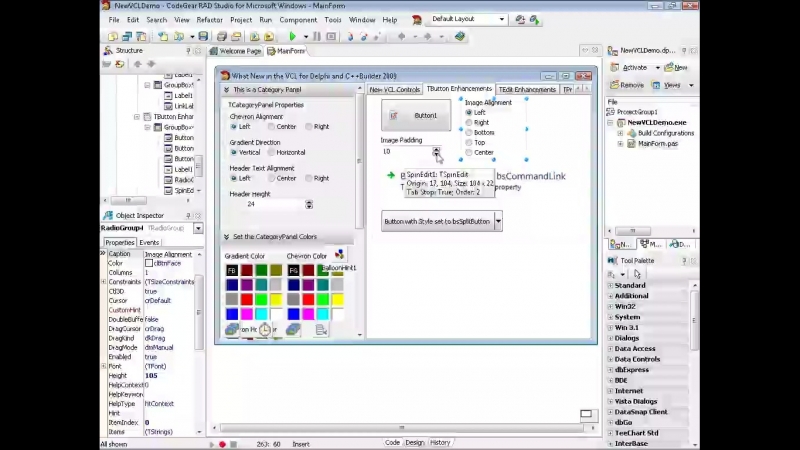
Task: Click the Image Padding value field
Action: click(x=407, y=152)
